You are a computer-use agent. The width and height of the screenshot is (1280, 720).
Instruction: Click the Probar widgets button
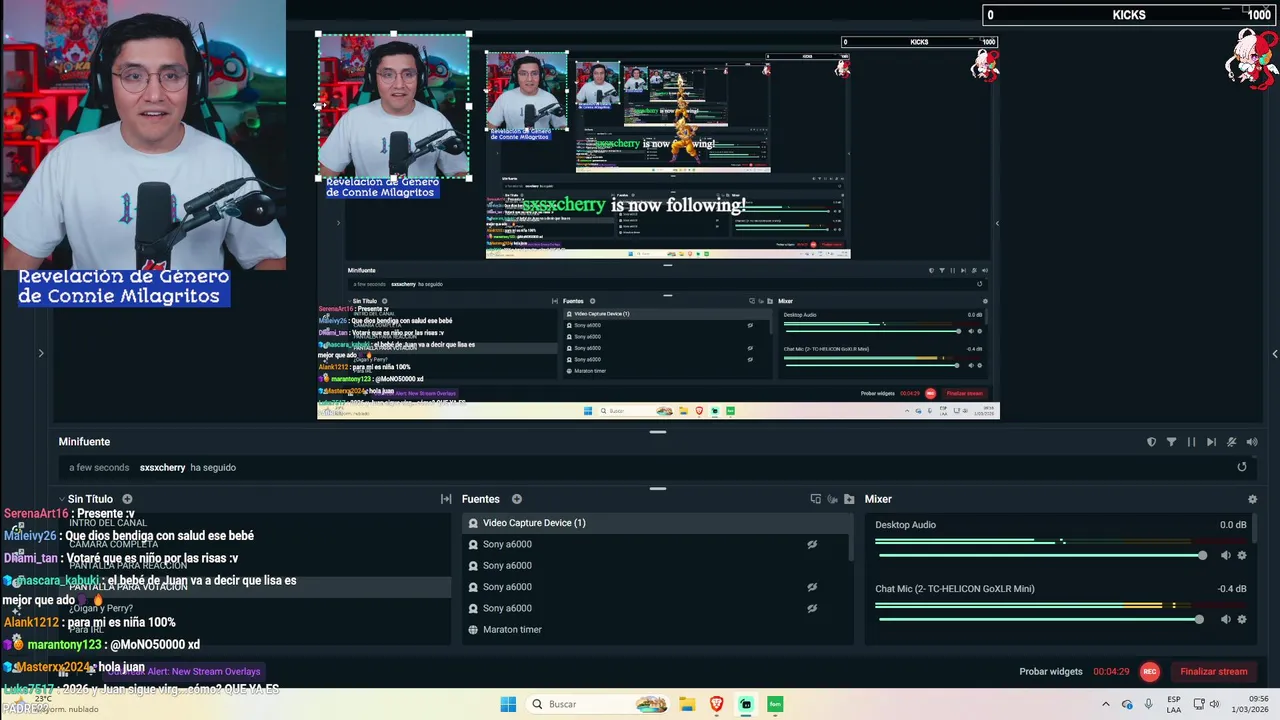tap(1051, 672)
